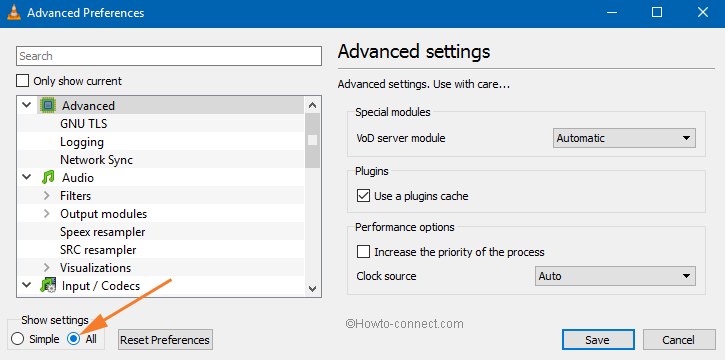Click the Audio music note icon
This screenshot has height=360, width=725.
pos(48,177)
